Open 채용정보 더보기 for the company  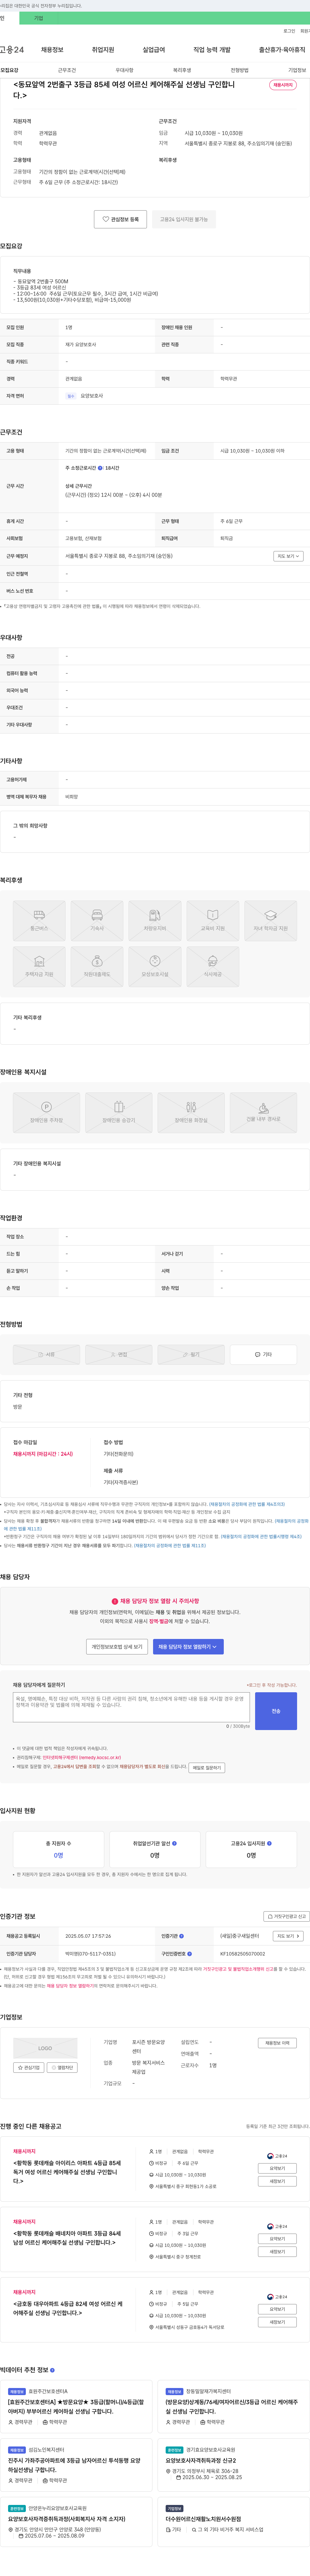coord(277,2043)
